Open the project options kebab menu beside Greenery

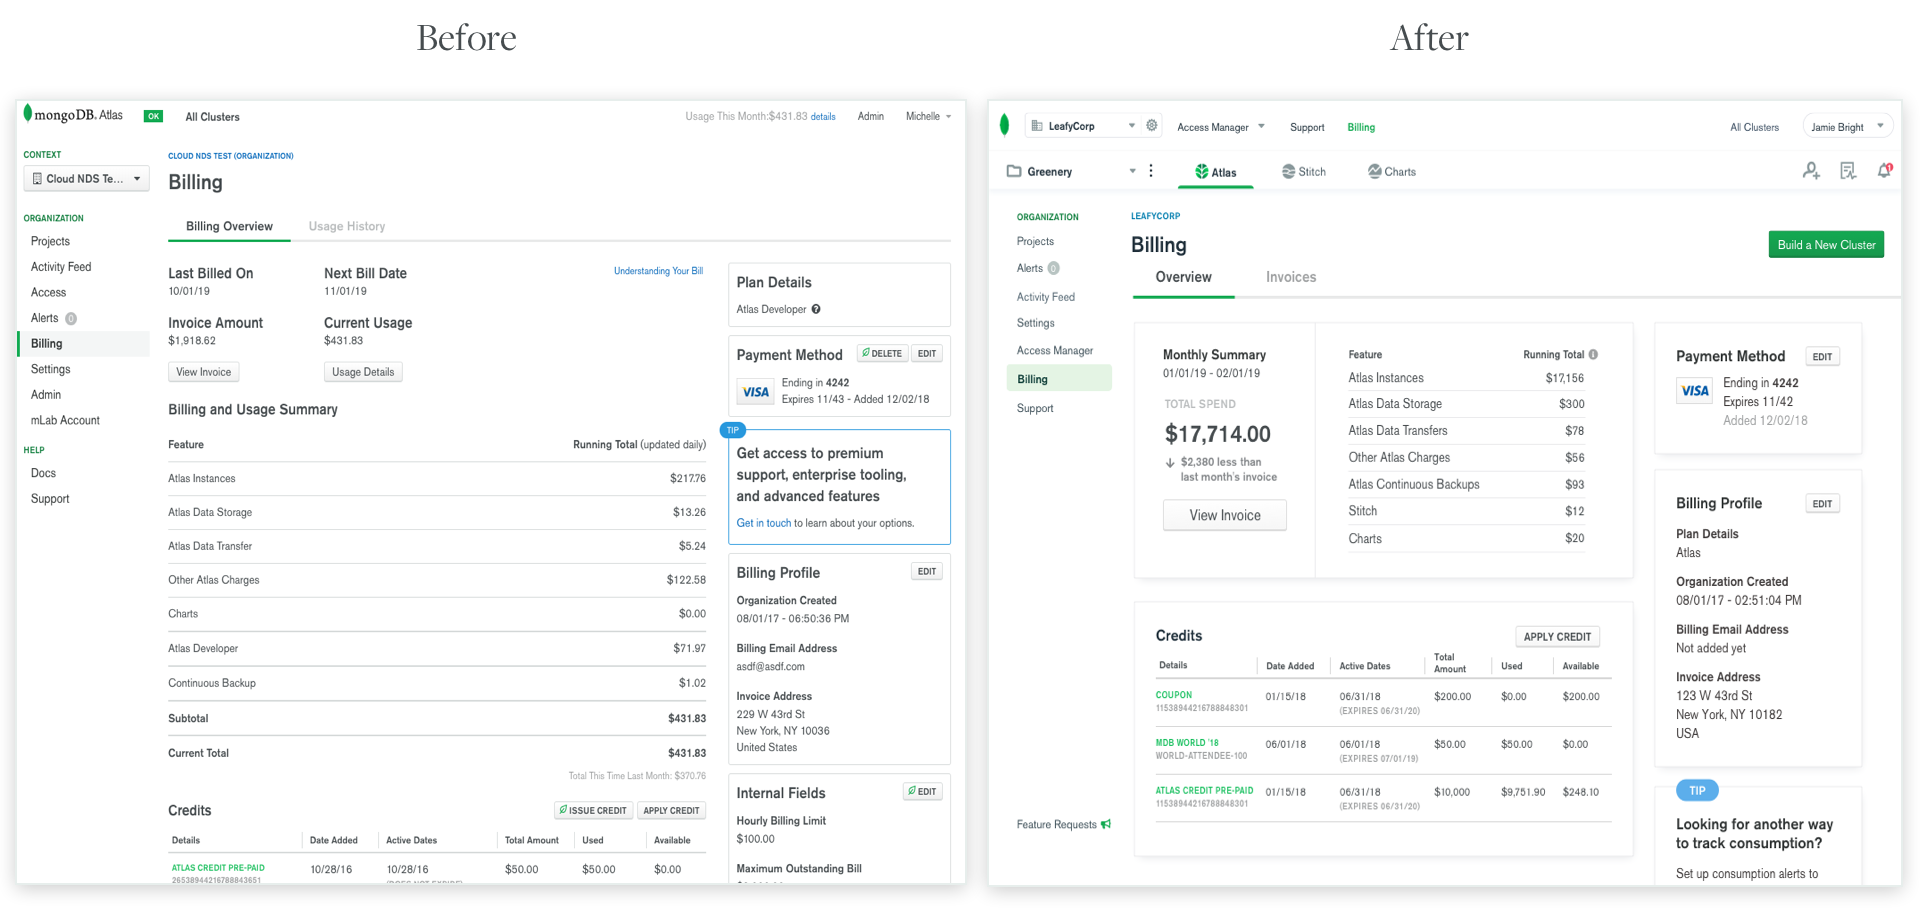(1151, 171)
